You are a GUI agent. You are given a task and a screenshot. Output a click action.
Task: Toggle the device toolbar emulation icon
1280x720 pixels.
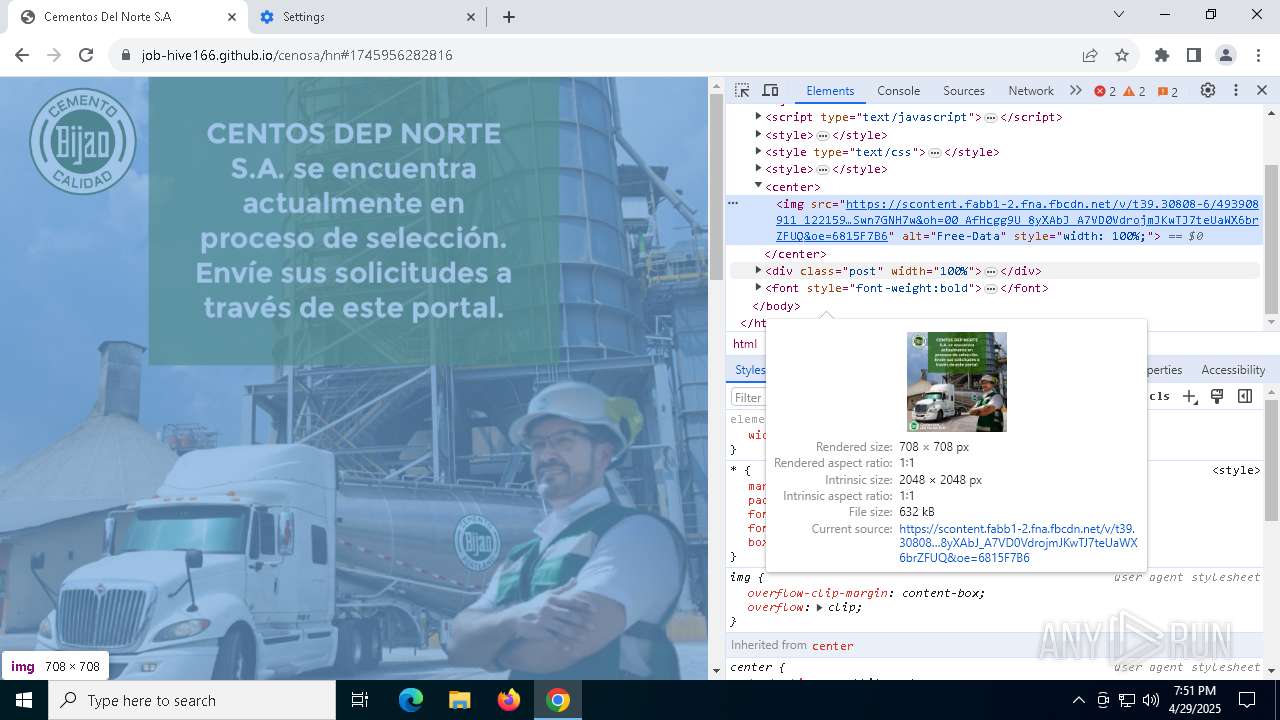[x=770, y=90]
